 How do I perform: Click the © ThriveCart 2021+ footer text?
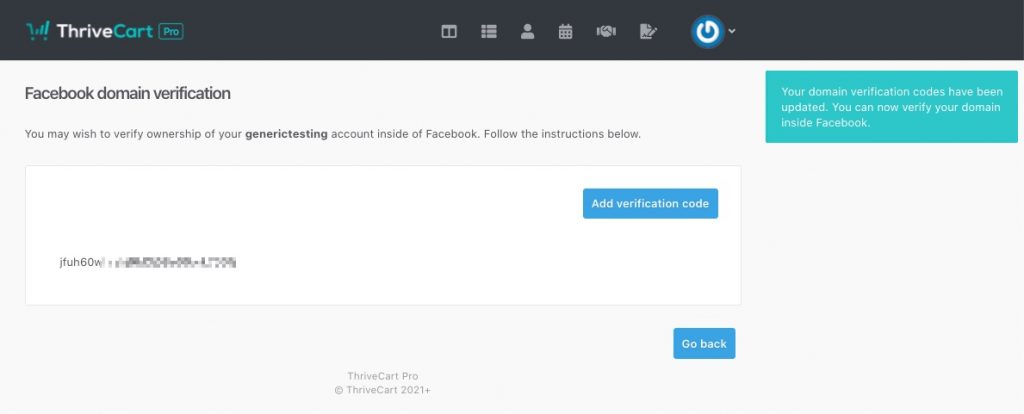383,390
